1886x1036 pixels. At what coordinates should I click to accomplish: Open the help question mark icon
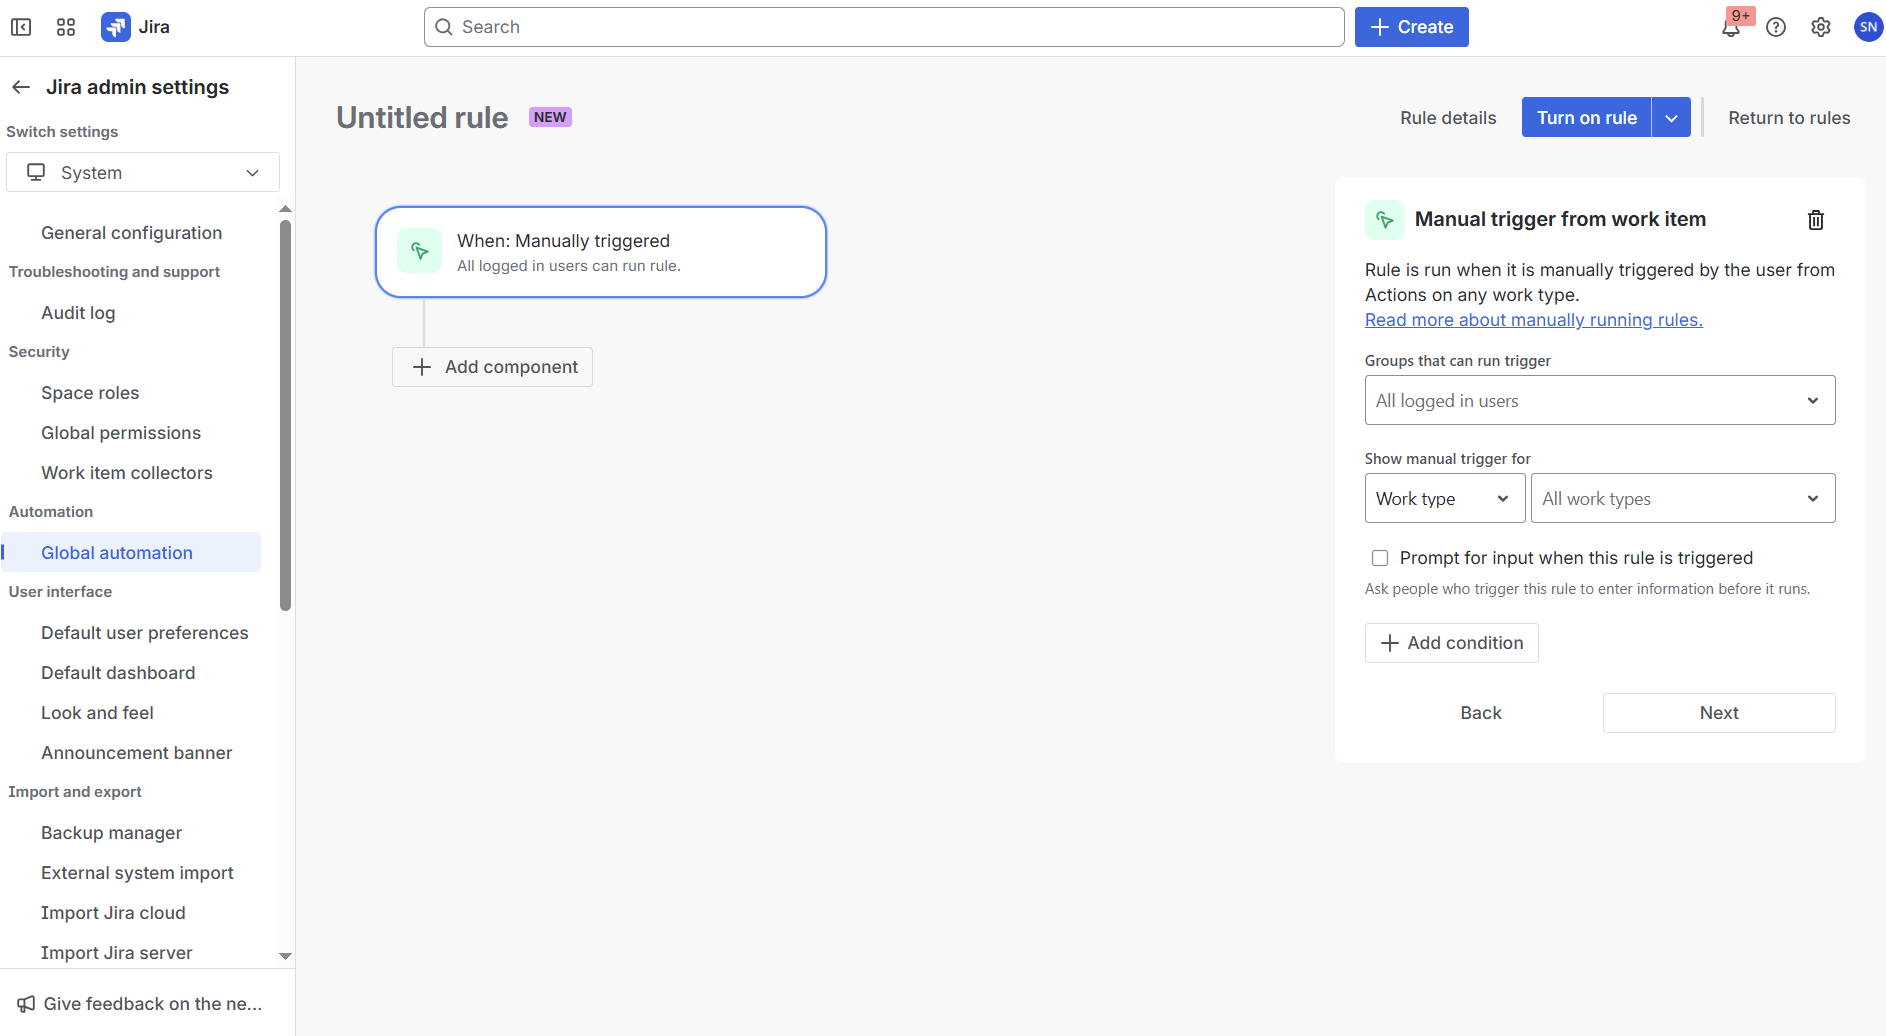(1776, 27)
